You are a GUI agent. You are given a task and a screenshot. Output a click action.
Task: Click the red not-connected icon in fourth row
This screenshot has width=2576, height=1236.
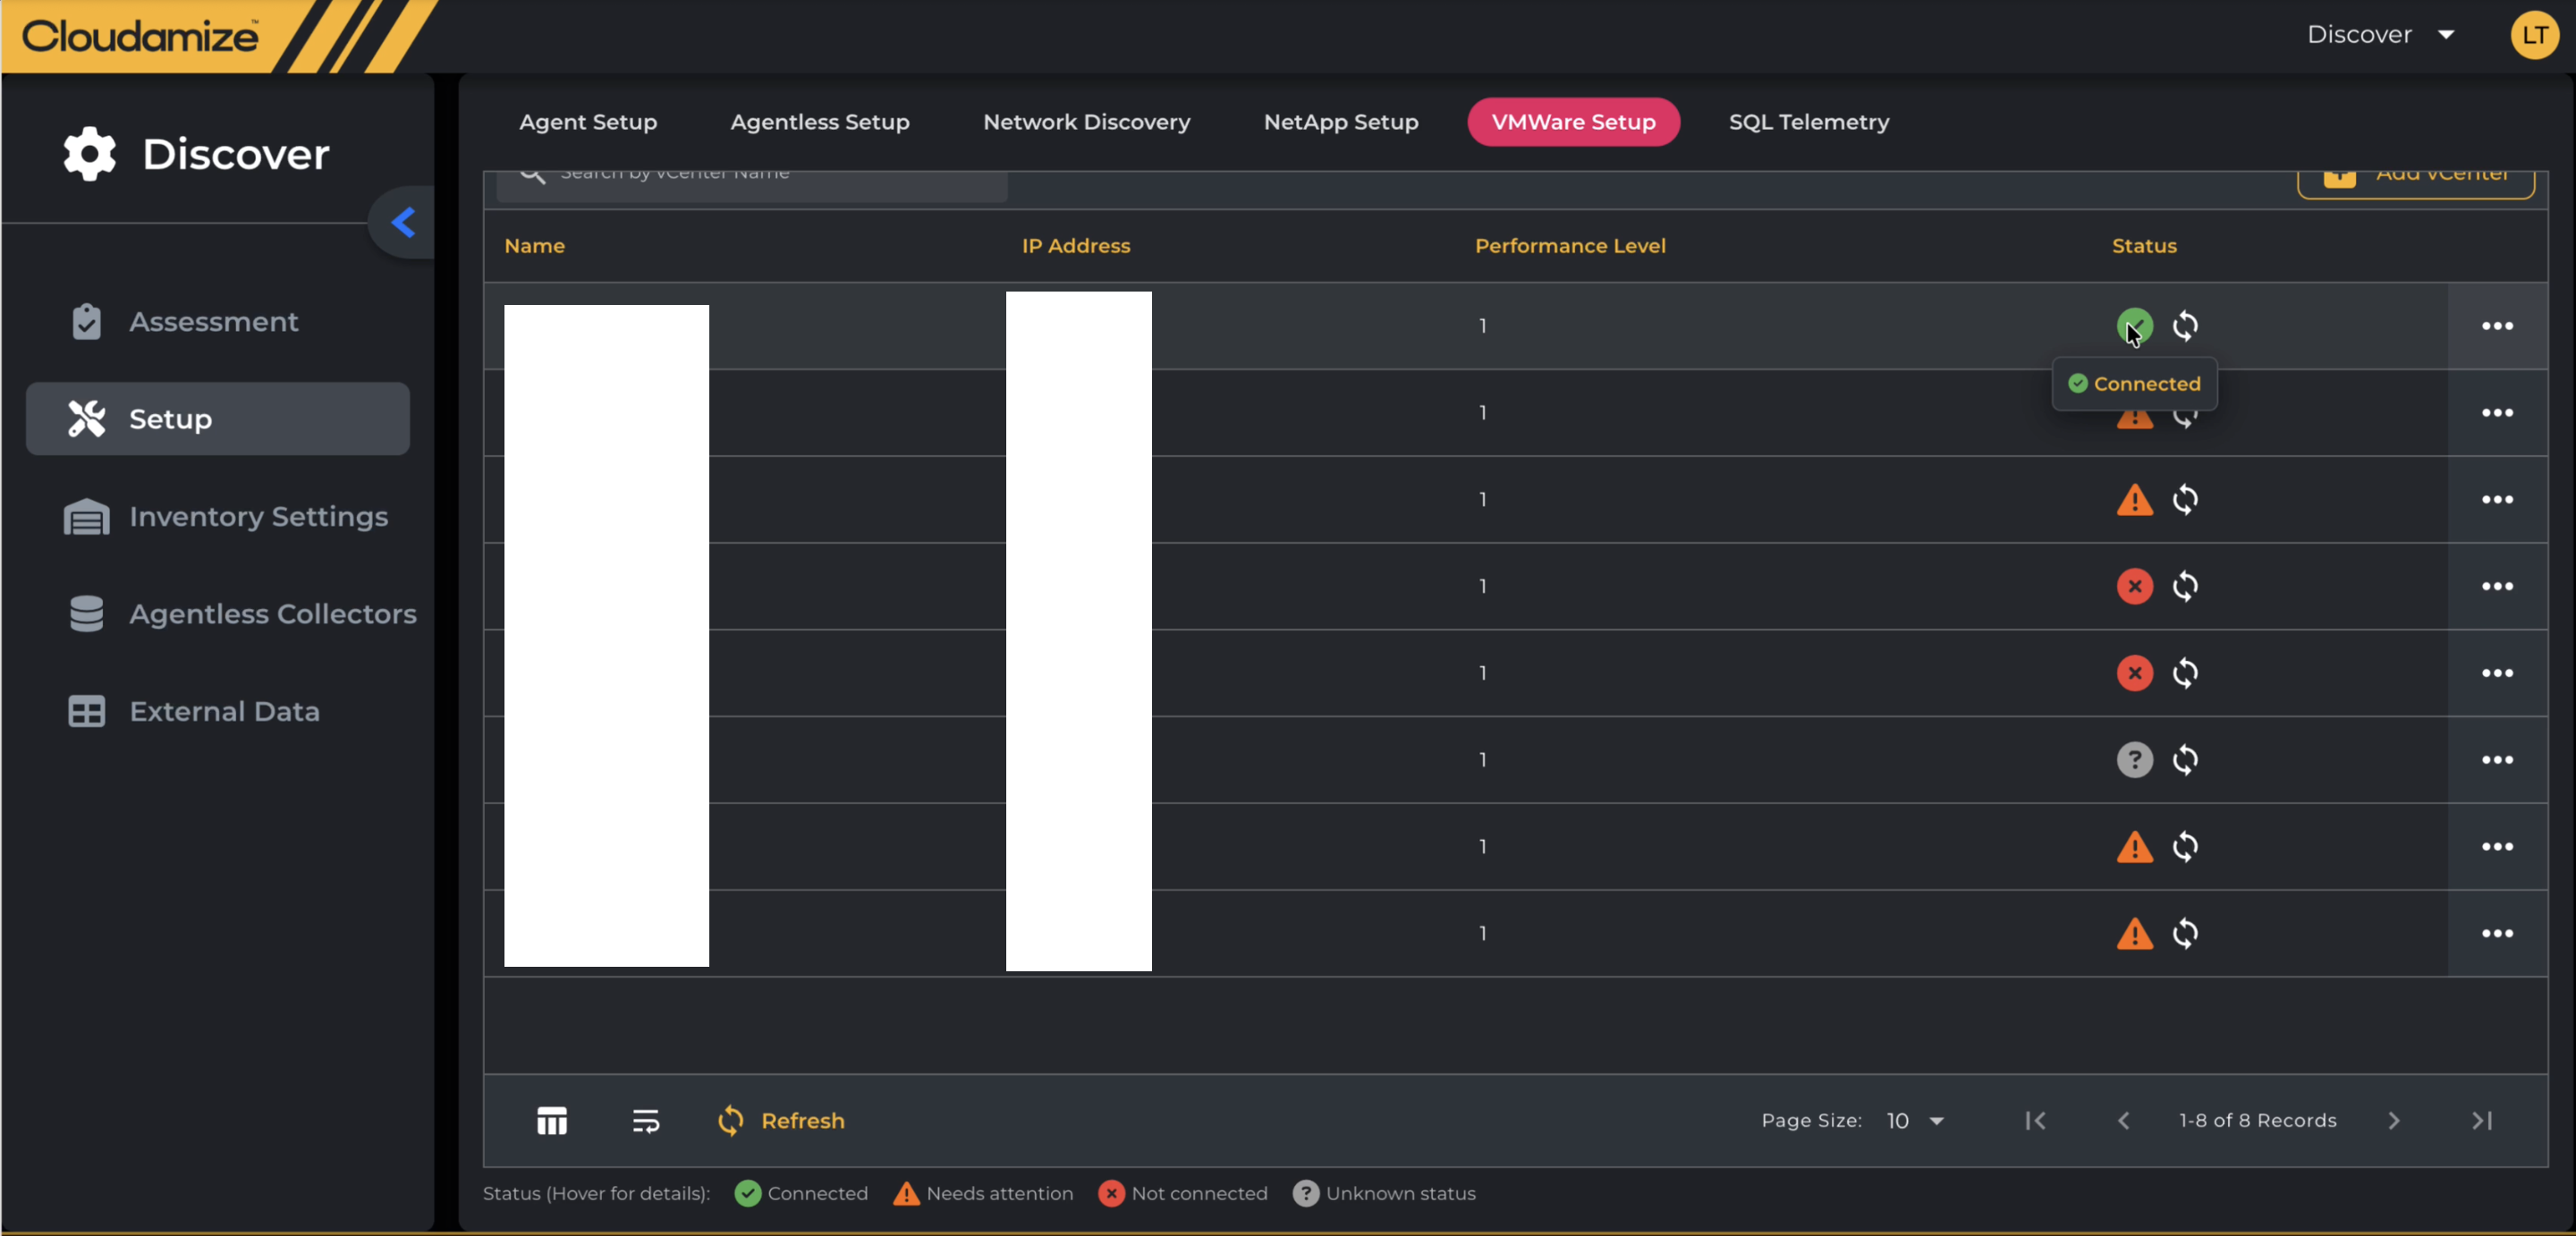(2134, 586)
